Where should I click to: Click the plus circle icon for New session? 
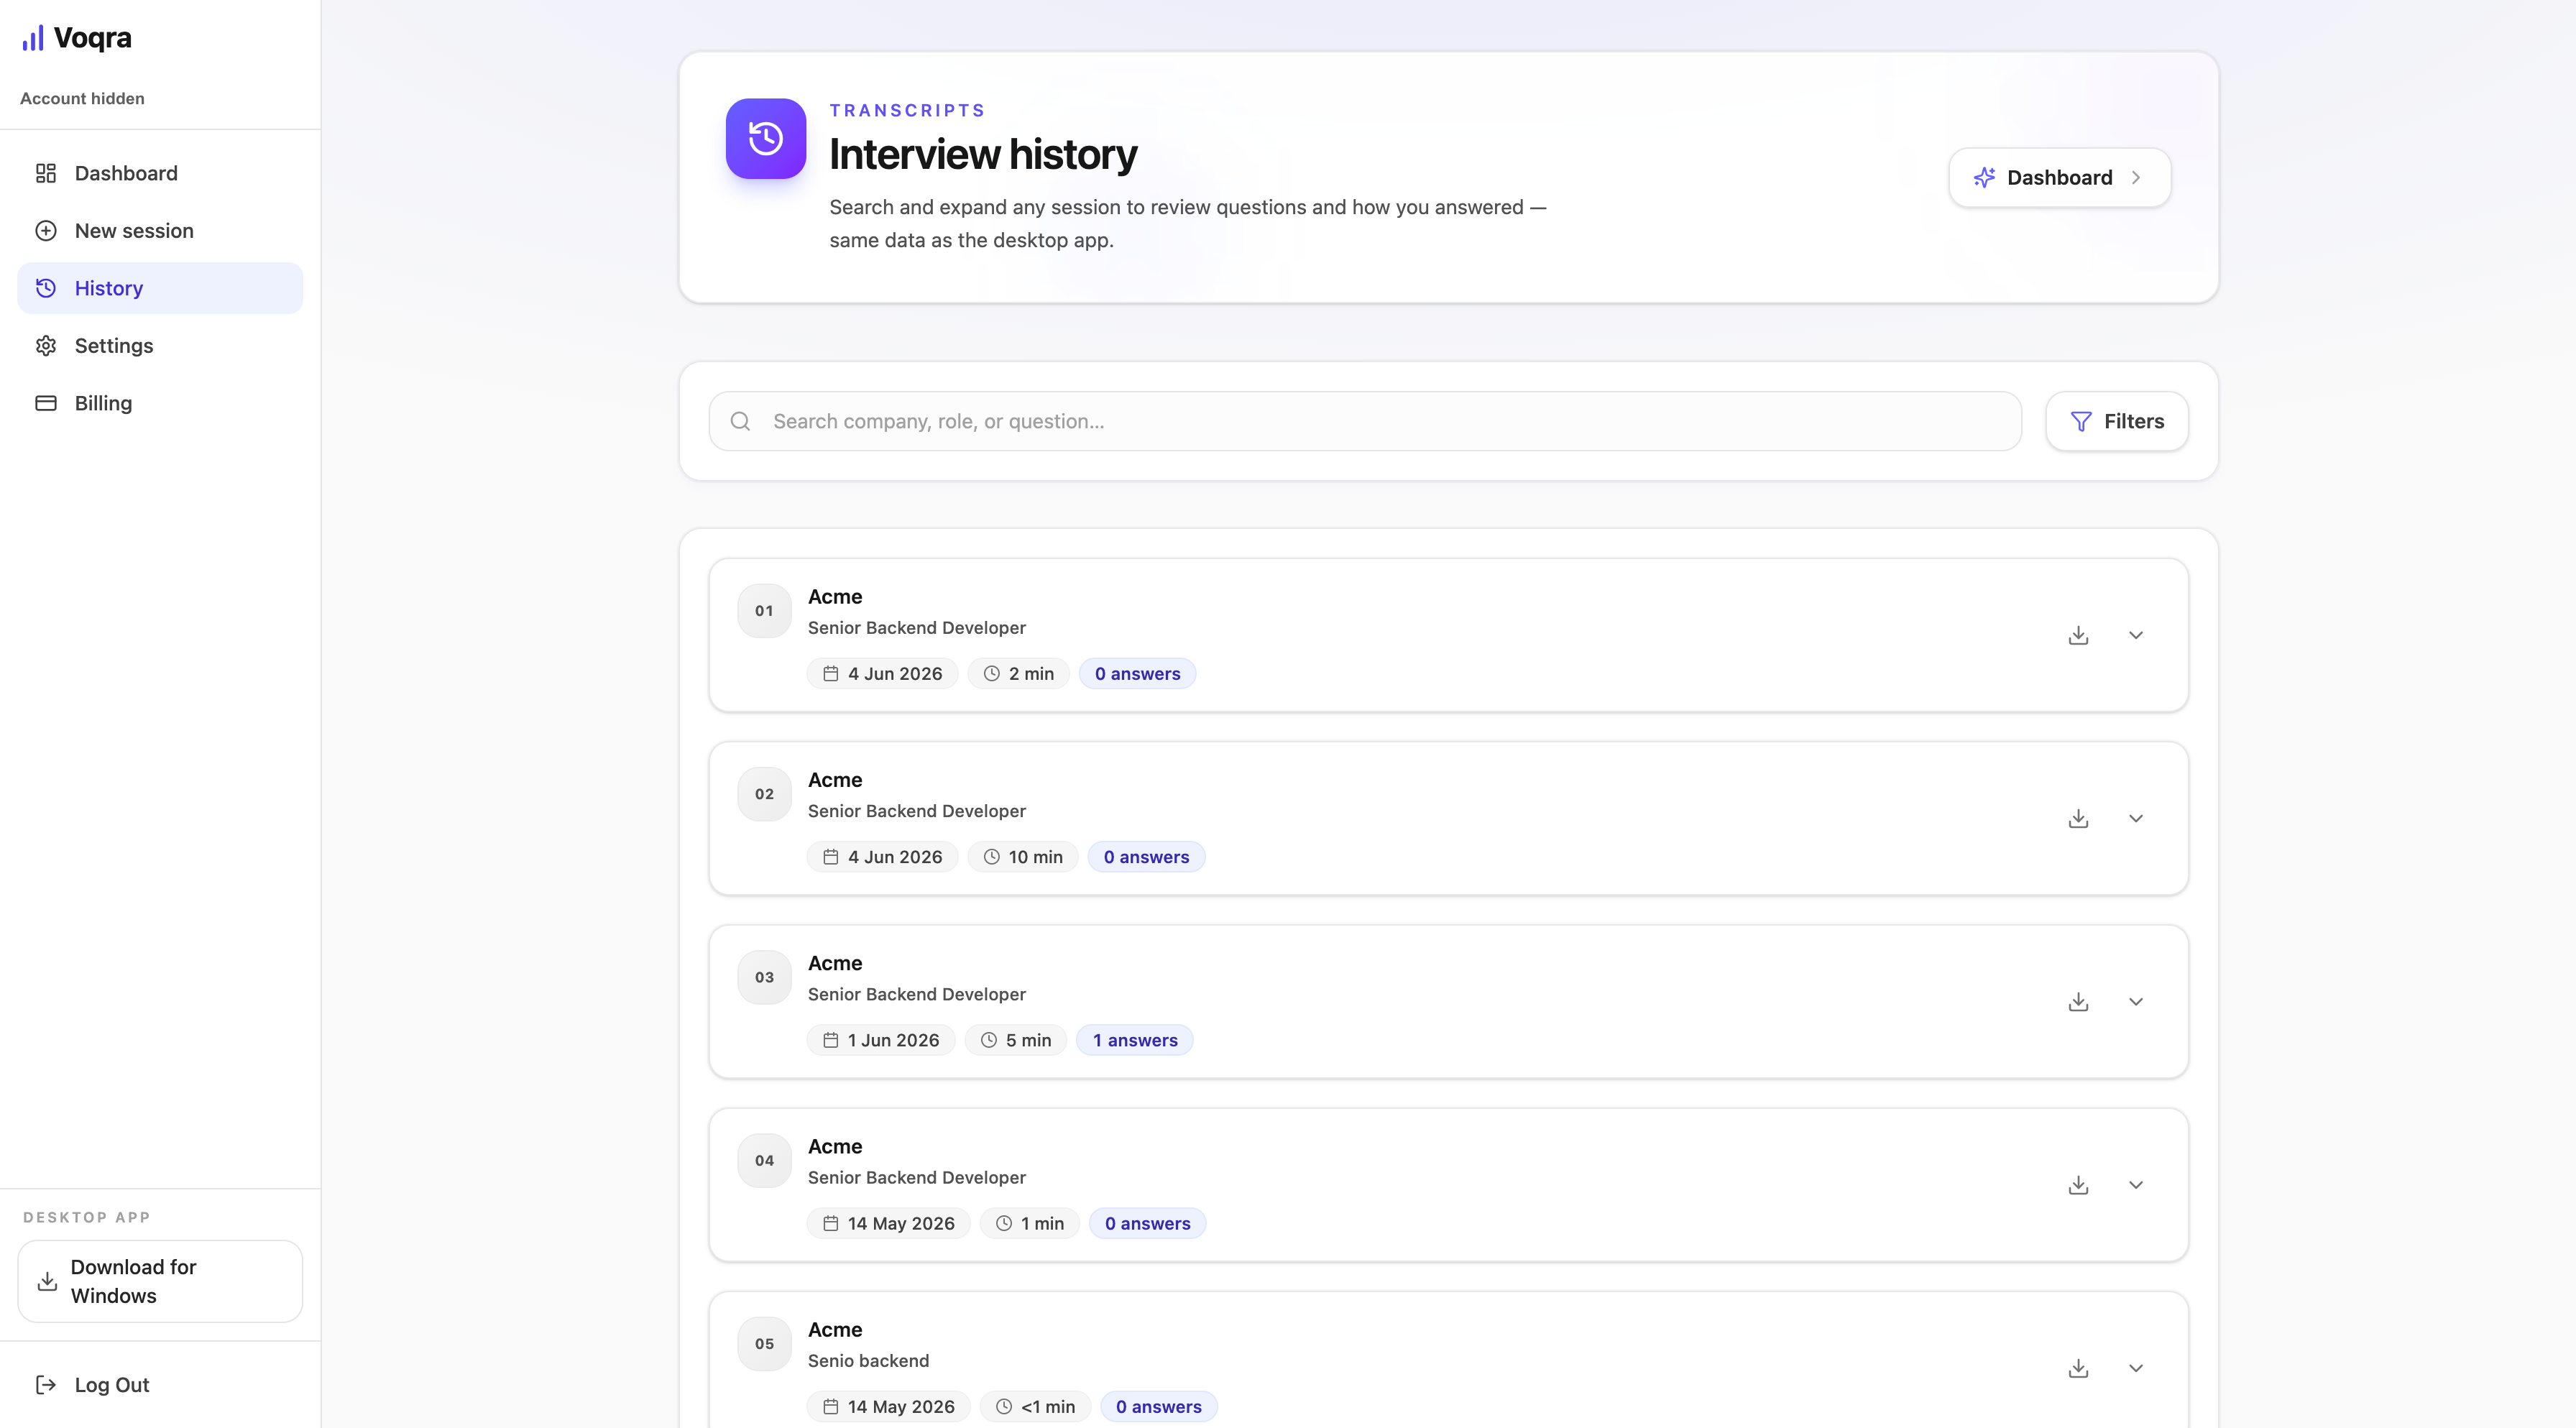pos(46,231)
